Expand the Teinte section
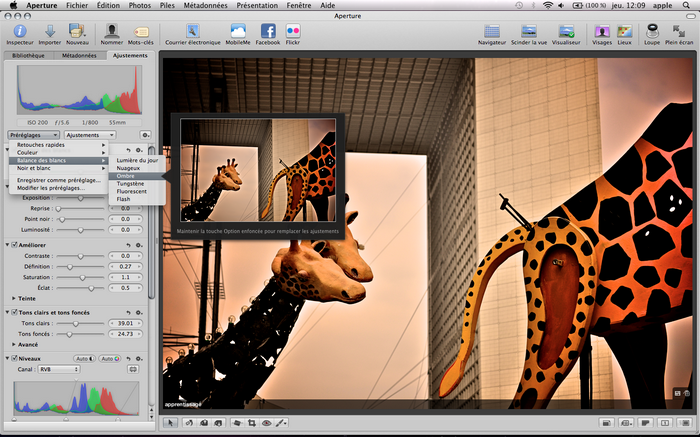700x437 pixels. (14, 298)
